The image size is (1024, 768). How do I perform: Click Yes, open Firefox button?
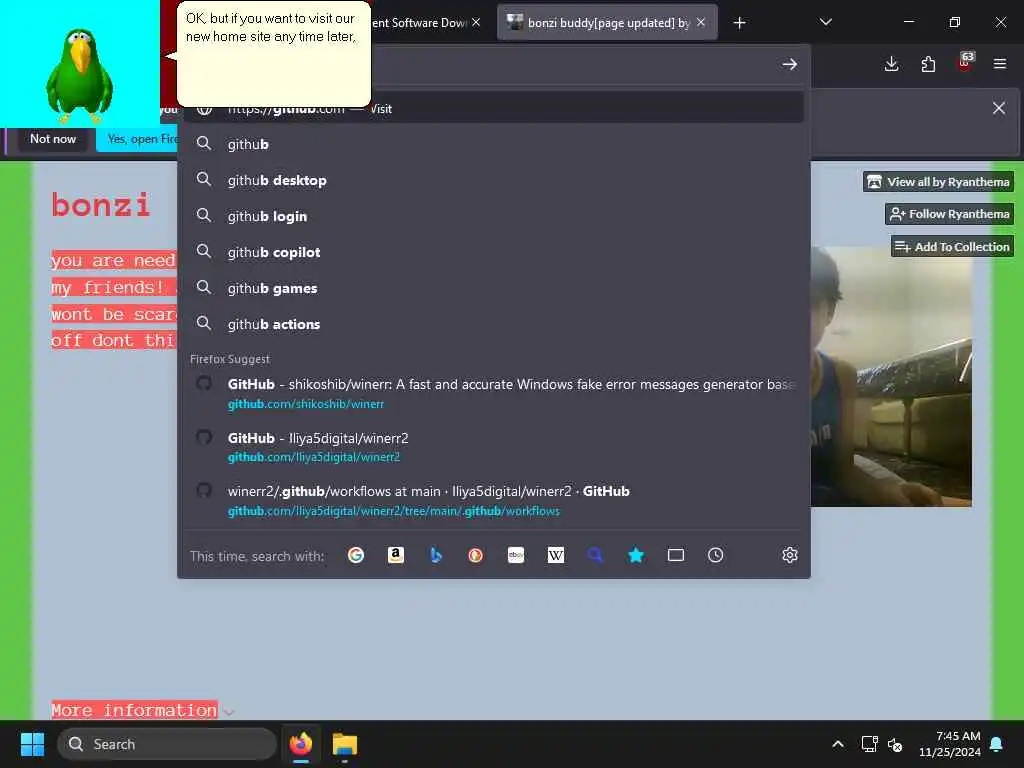137,139
